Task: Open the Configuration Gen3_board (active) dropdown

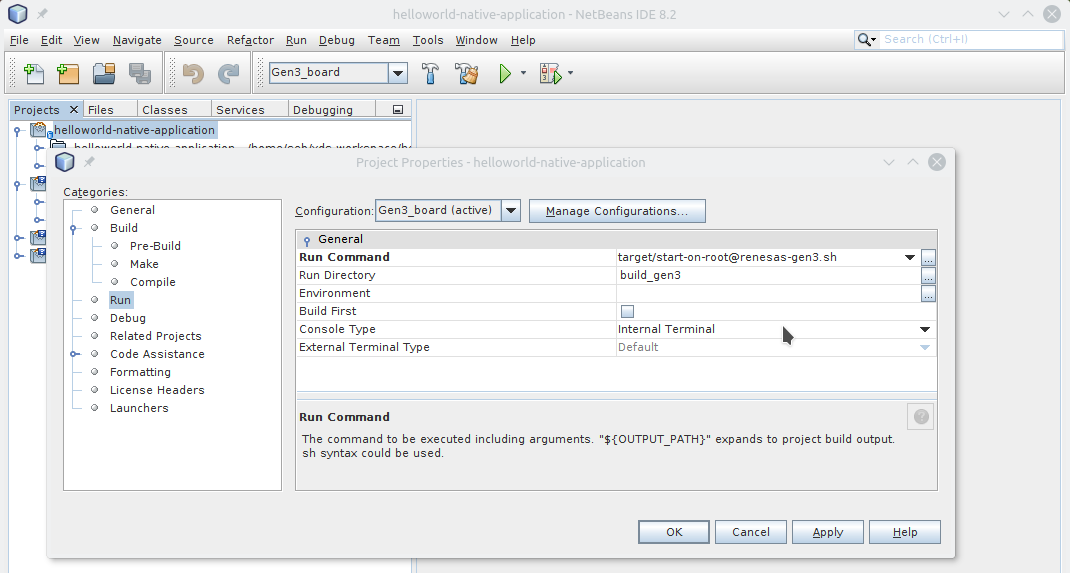Action: coord(511,211)
